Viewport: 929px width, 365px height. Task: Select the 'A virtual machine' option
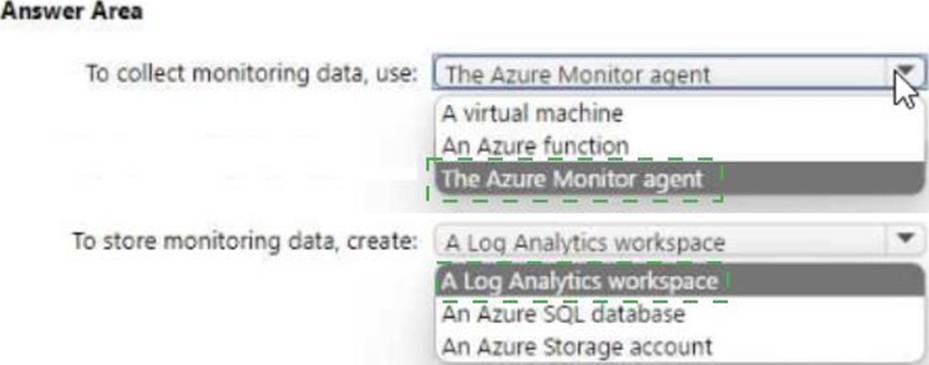(x=532, y=113)
